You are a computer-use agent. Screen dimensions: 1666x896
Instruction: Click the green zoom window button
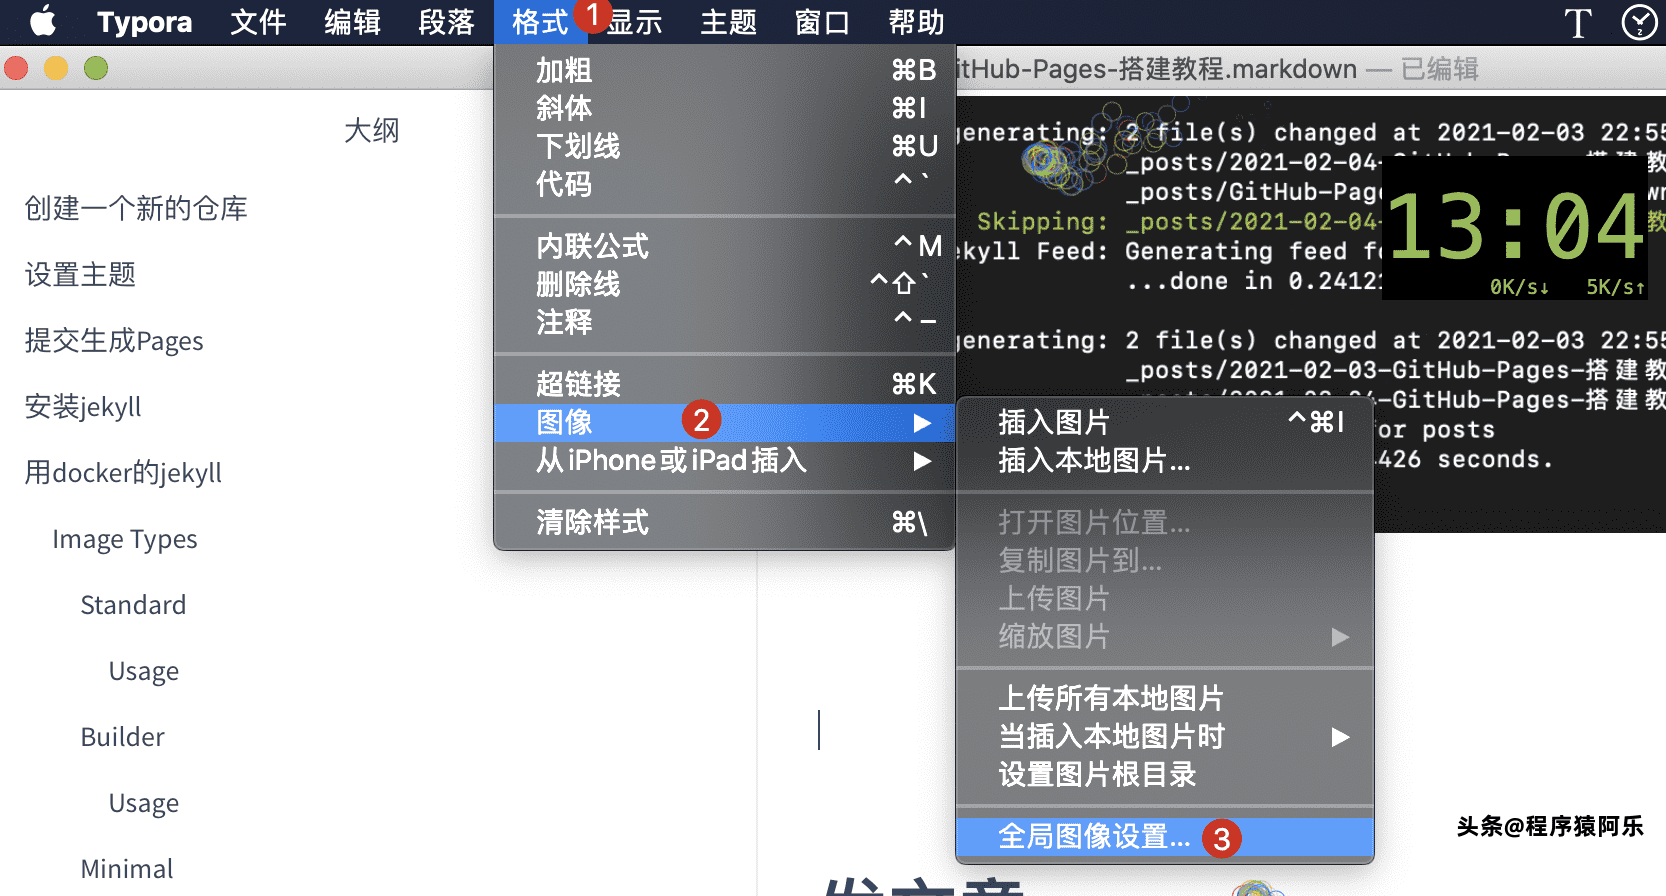click(96, 68)
